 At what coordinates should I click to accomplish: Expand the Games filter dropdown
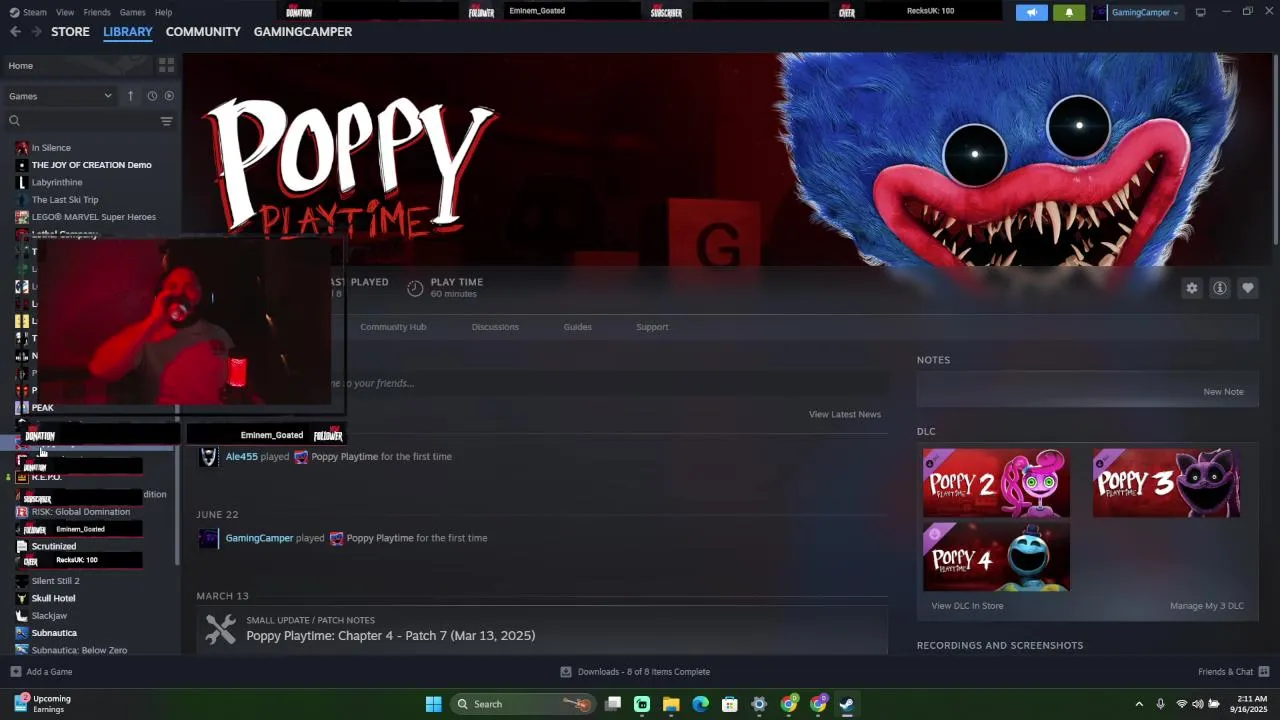point(60,96)
